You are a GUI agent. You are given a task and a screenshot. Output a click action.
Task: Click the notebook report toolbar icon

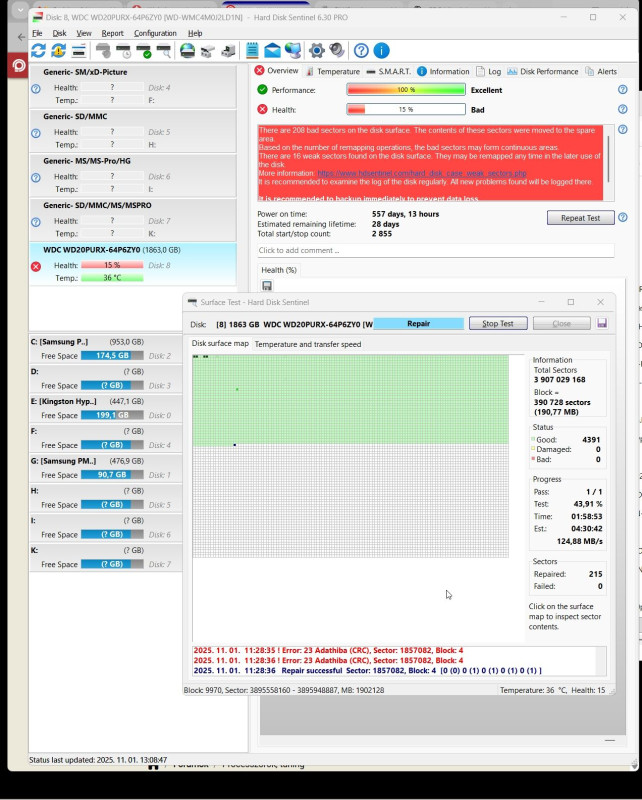[252, 51]
